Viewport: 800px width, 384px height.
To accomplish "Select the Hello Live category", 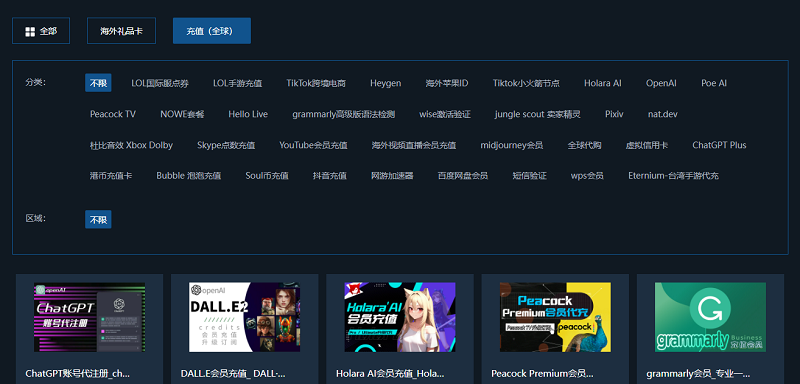I will click(248, 114).
